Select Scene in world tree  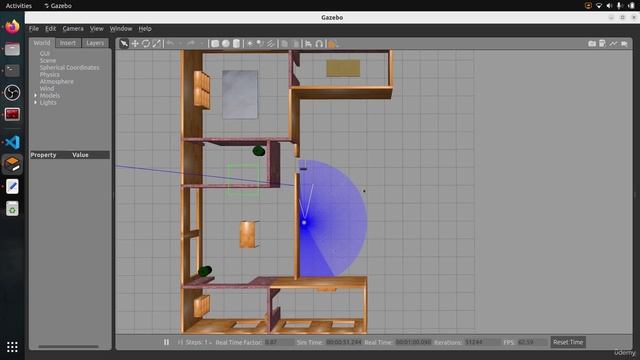point(48,61)
